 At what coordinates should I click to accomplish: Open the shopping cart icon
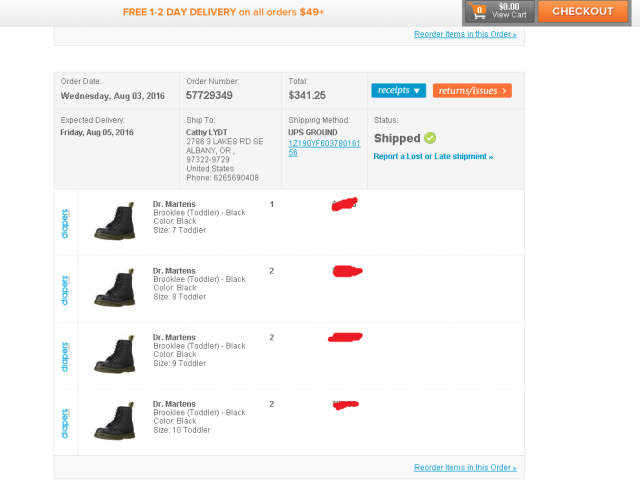tap(480, 11)
